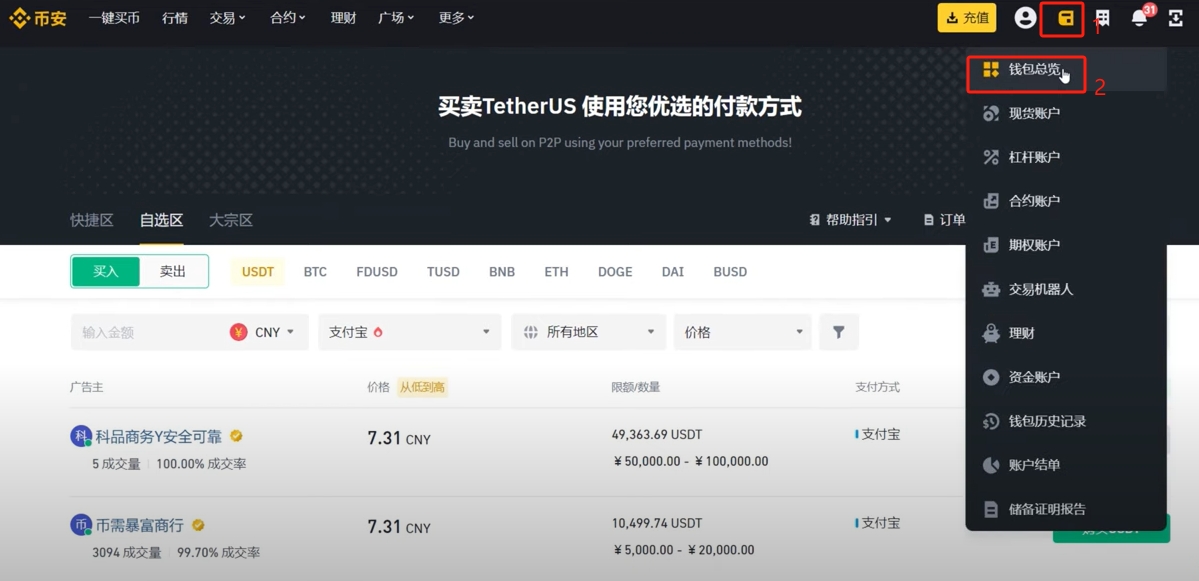This screenshot has width=1199, height=581.
Task: Select the FDUSD coin tab
Action: pyautogui.click(x=377, y=271)
